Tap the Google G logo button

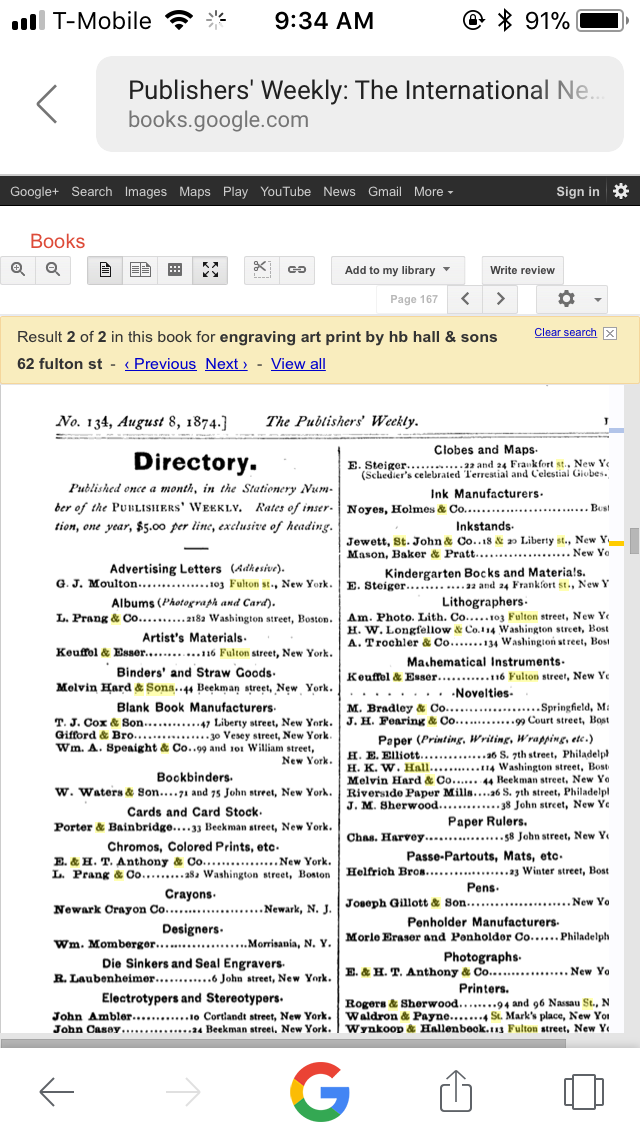320,1092
